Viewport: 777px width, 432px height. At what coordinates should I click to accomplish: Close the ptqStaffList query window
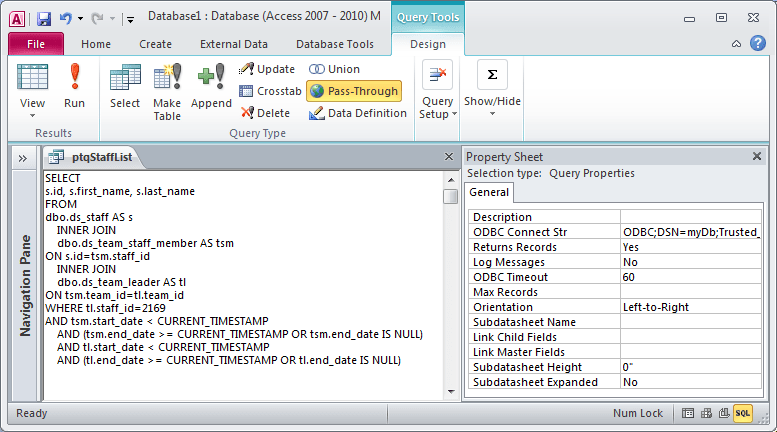pos(448,157)
